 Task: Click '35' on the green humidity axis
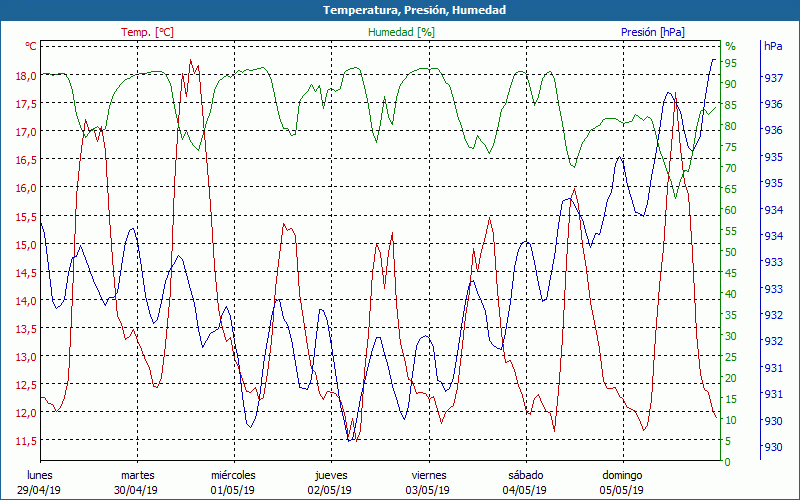click(x=731, y=315)
